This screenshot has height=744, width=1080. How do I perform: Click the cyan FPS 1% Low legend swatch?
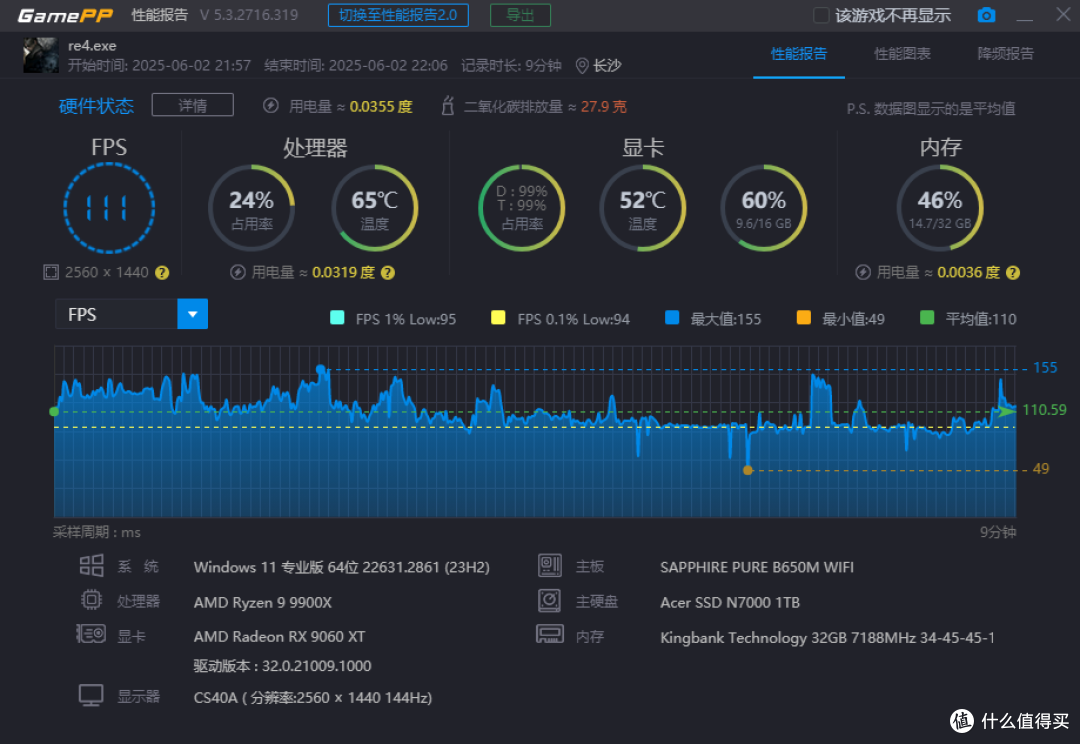[x=337, y=318]
